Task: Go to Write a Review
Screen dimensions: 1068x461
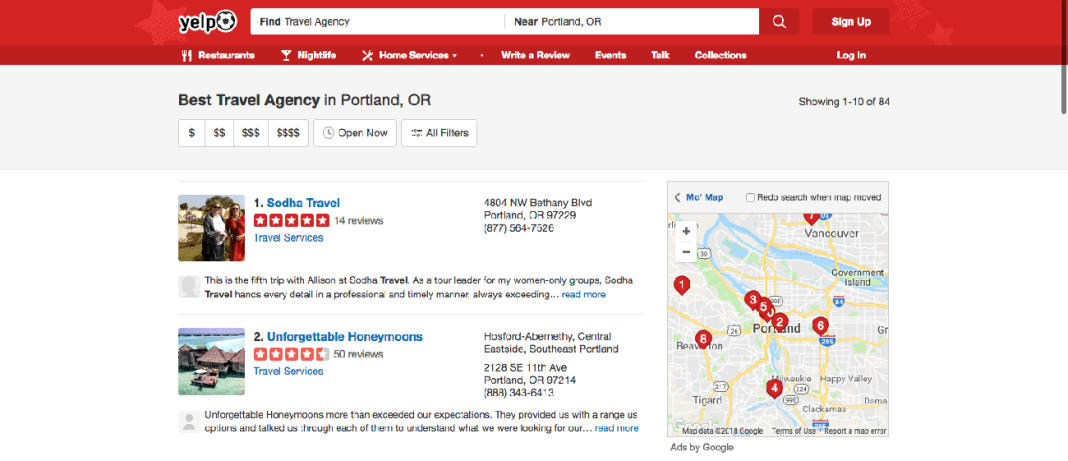Action: point(535,55)
